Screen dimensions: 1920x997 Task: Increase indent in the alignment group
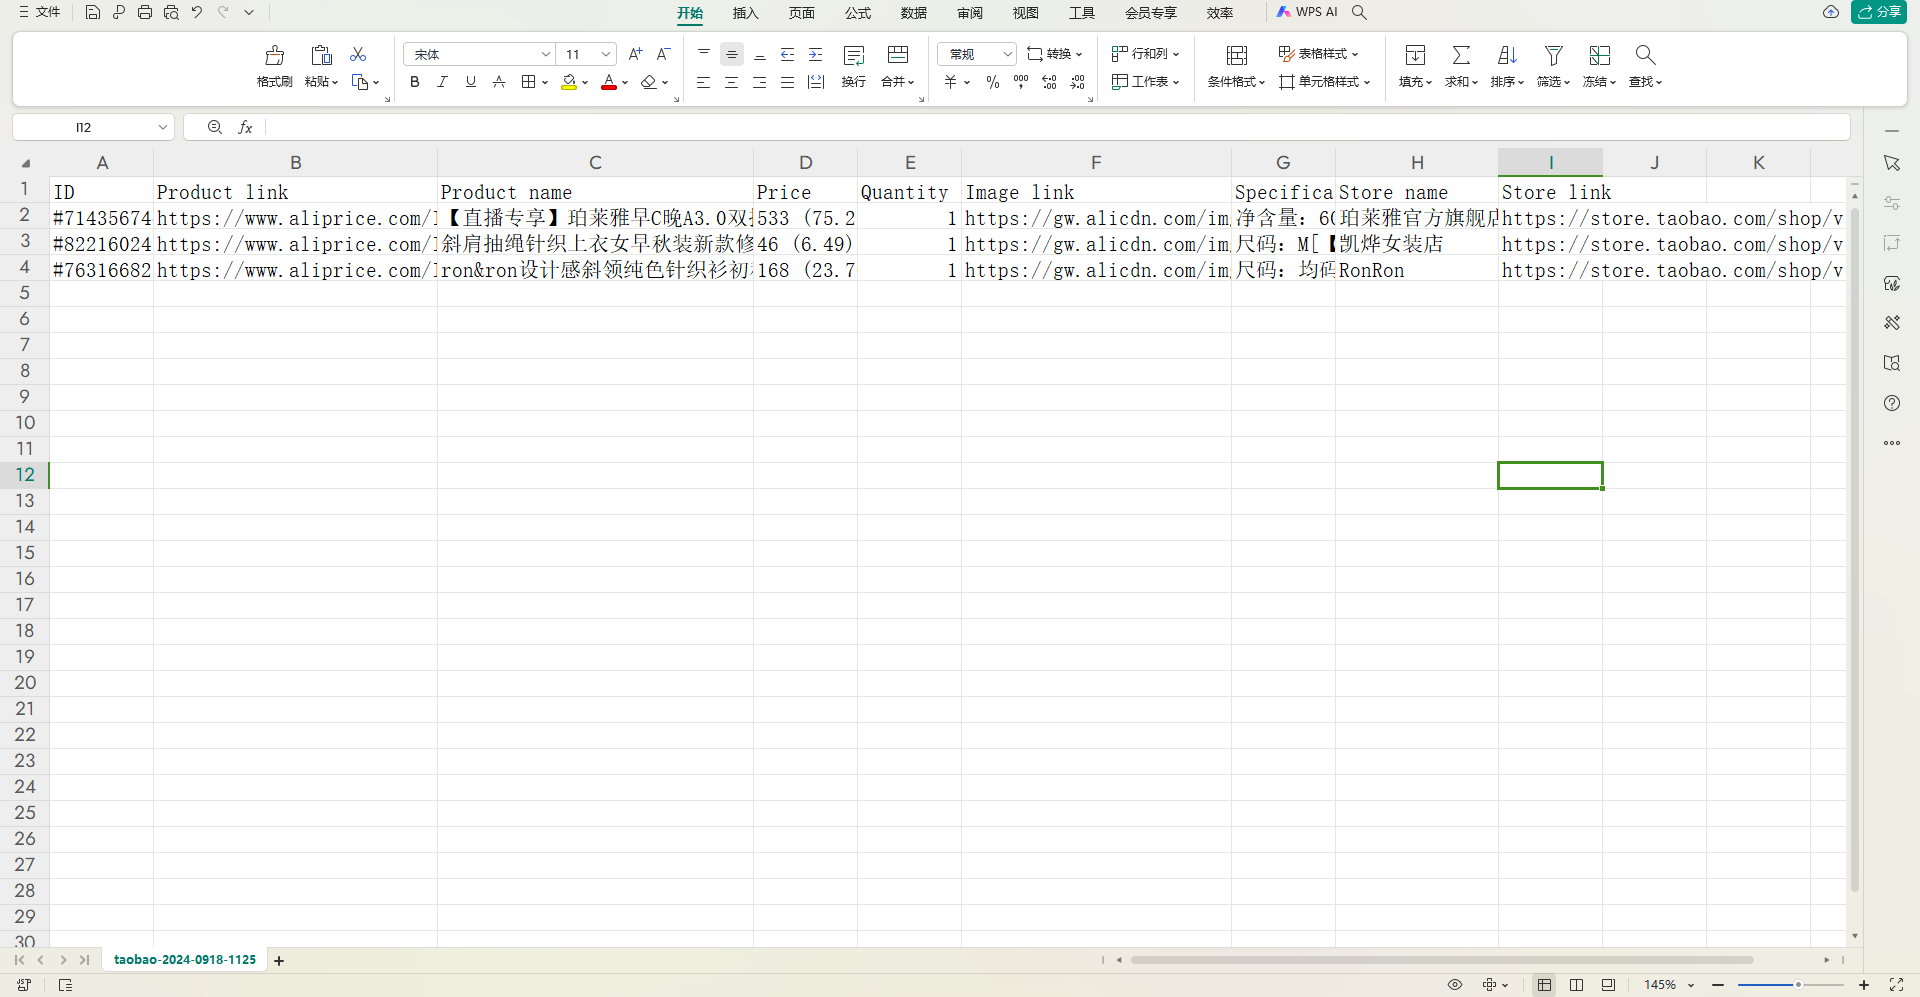click(x=816, y=54)
